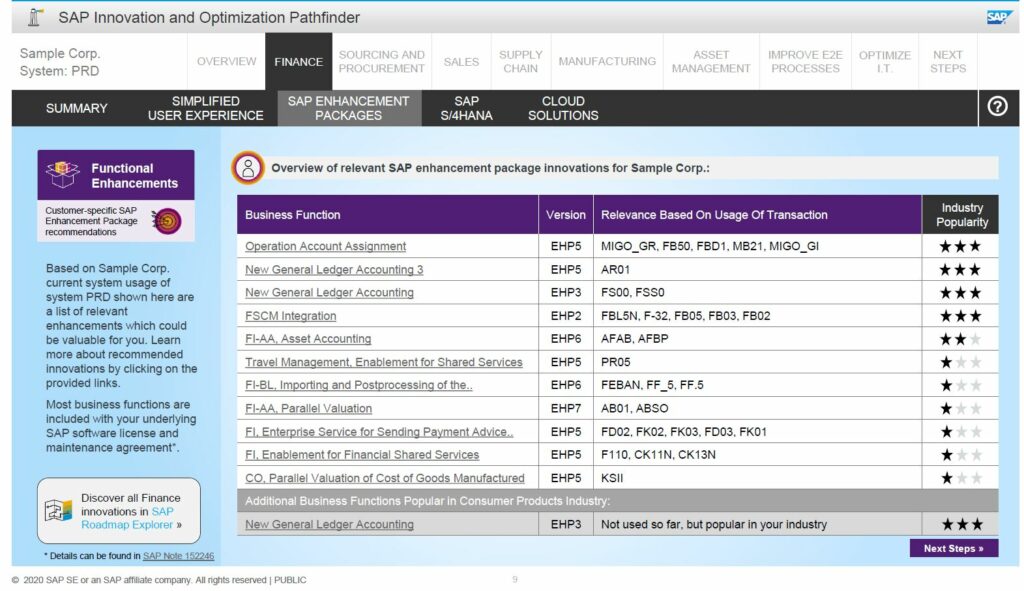The image size is (1024, 591).
Task: Click the Functional Enhancements box icon
Action: [x=62, y=174]
